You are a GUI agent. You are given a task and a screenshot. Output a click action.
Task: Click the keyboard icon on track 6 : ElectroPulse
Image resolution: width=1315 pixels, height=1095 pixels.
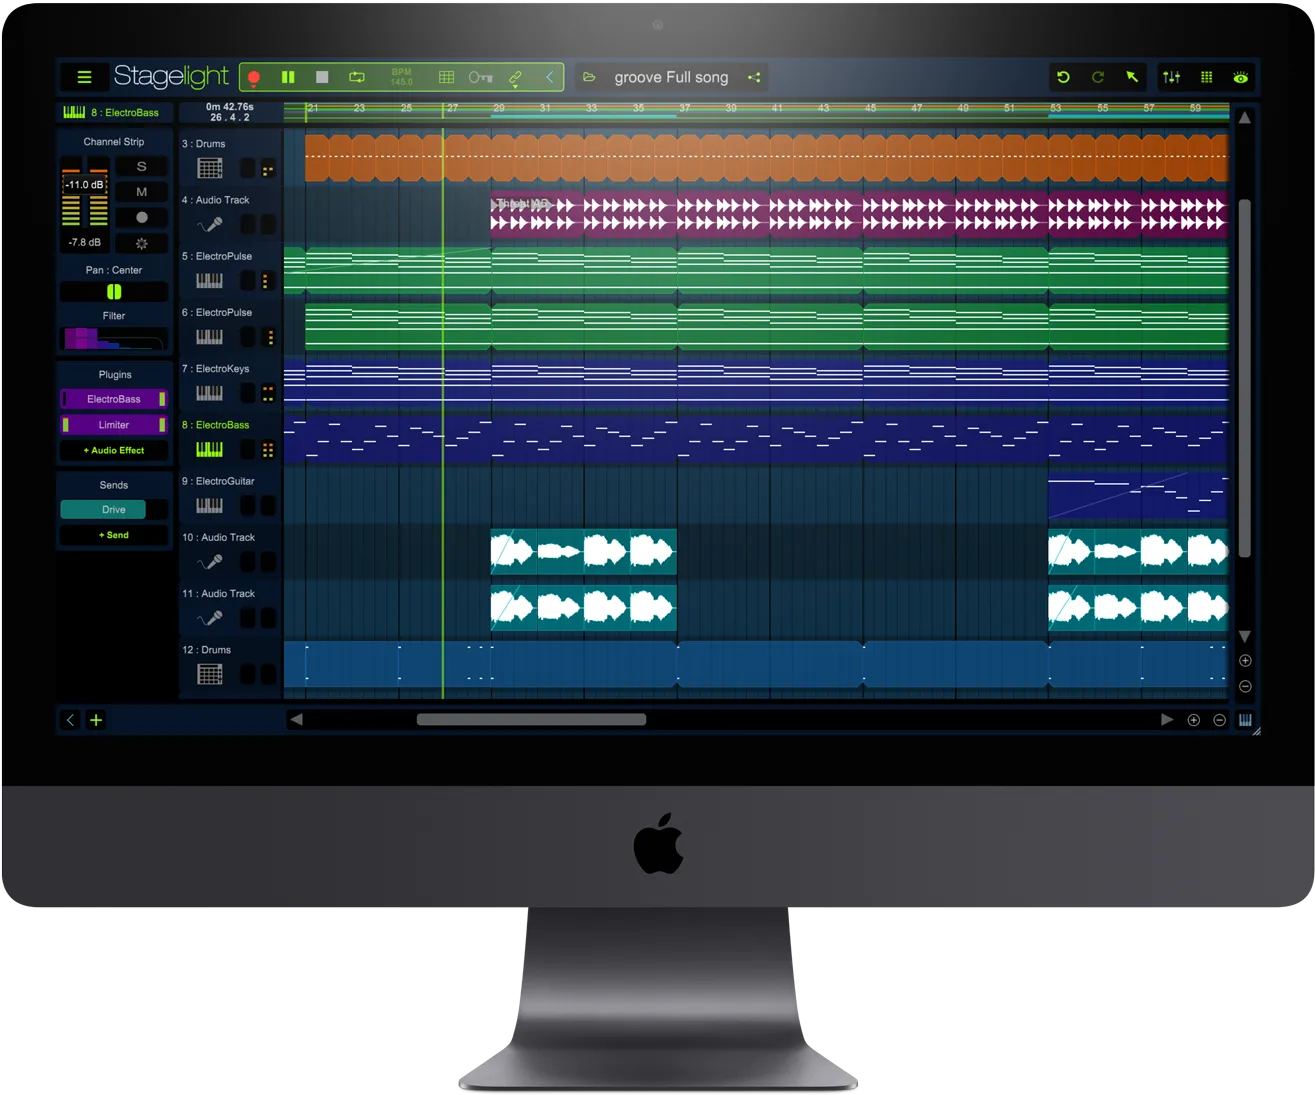210,337
